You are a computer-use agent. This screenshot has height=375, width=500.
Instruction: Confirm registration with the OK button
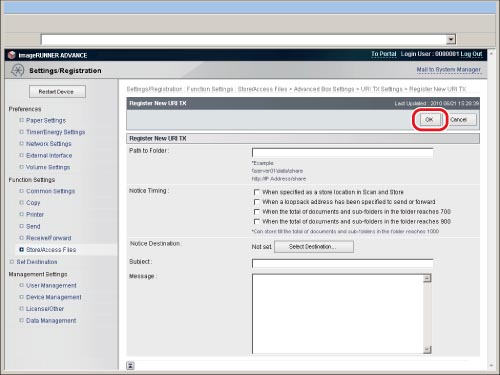[429, 119]
